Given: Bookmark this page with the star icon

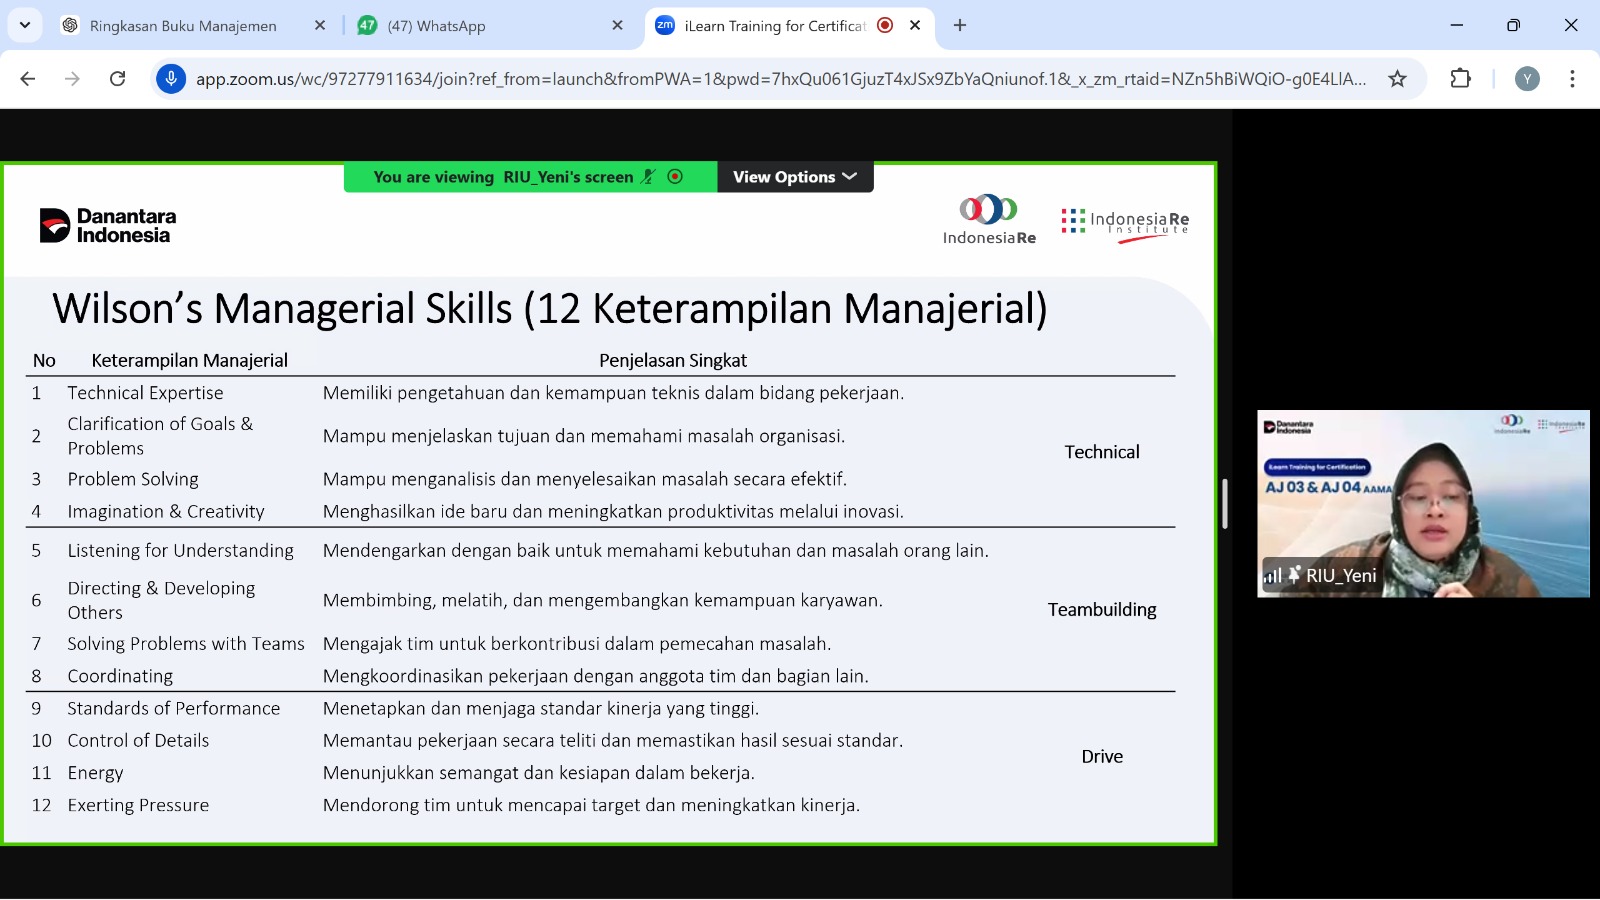Looking at the screenshot, I should [1397, 79].
